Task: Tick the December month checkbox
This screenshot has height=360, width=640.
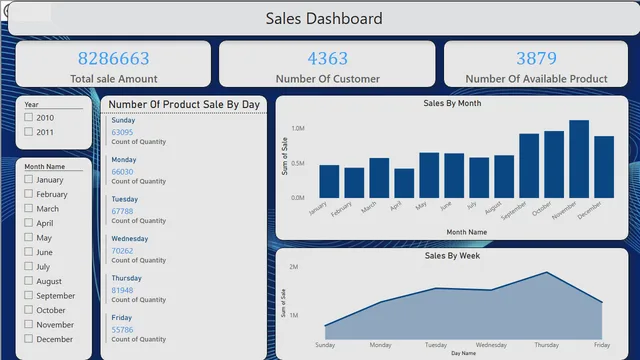Action: [x=29, y=338]
